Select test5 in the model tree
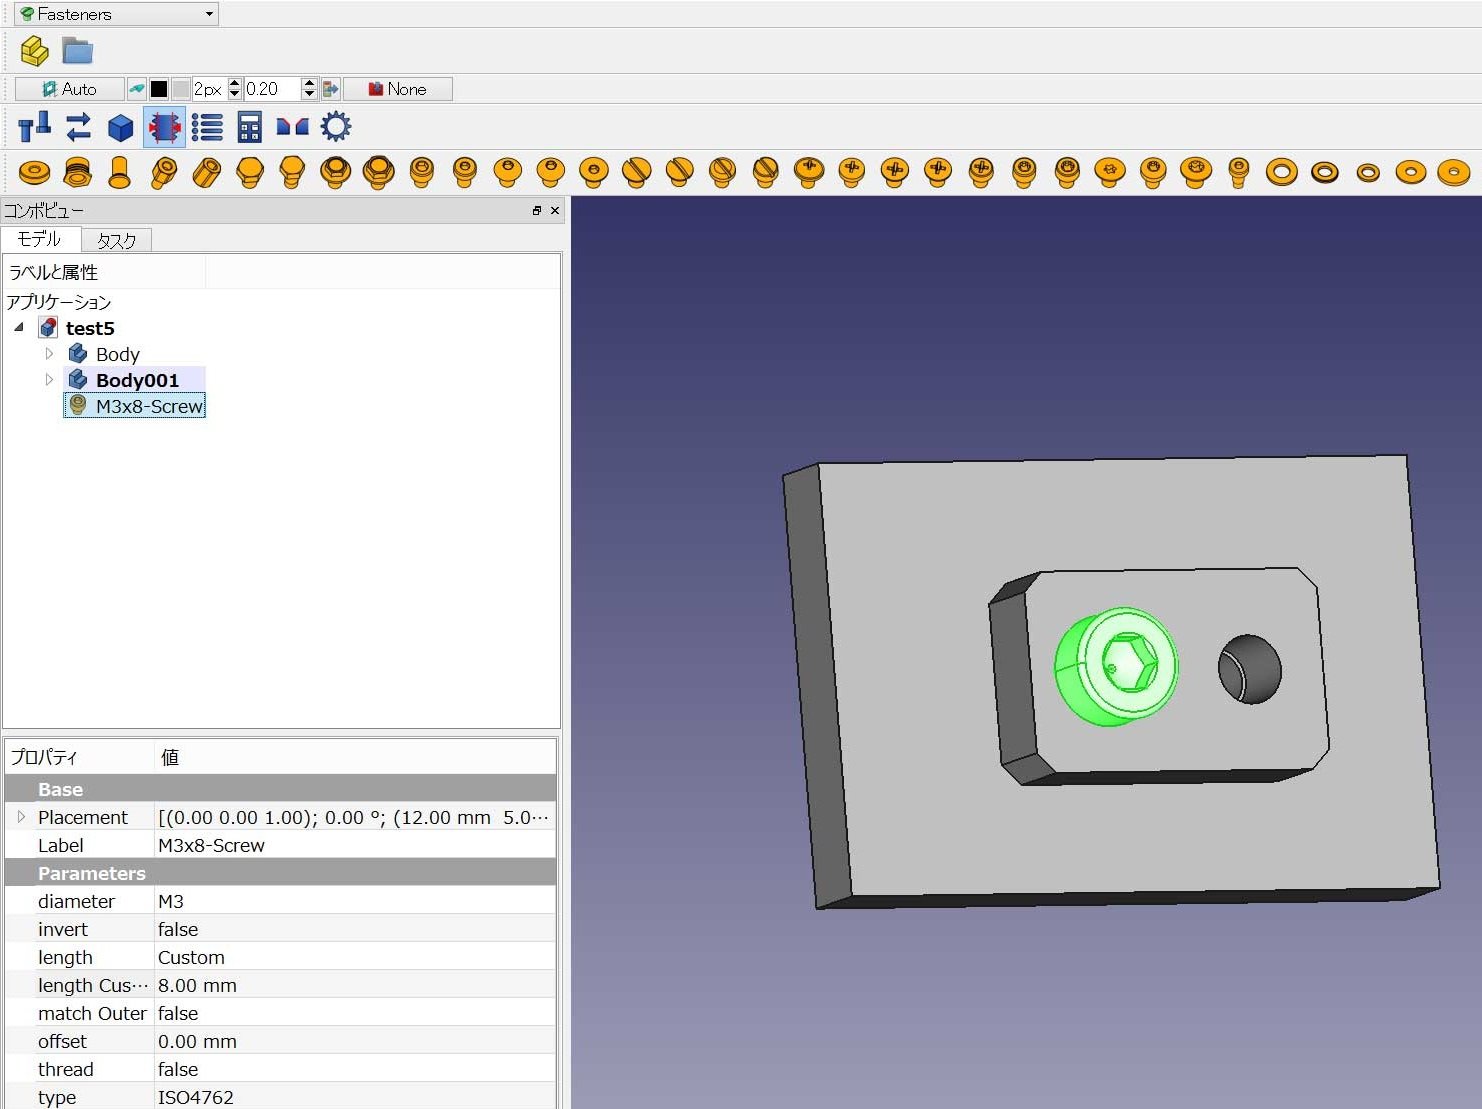Viewport: 1482px width, 1109px height. click(x=90, y=328)
